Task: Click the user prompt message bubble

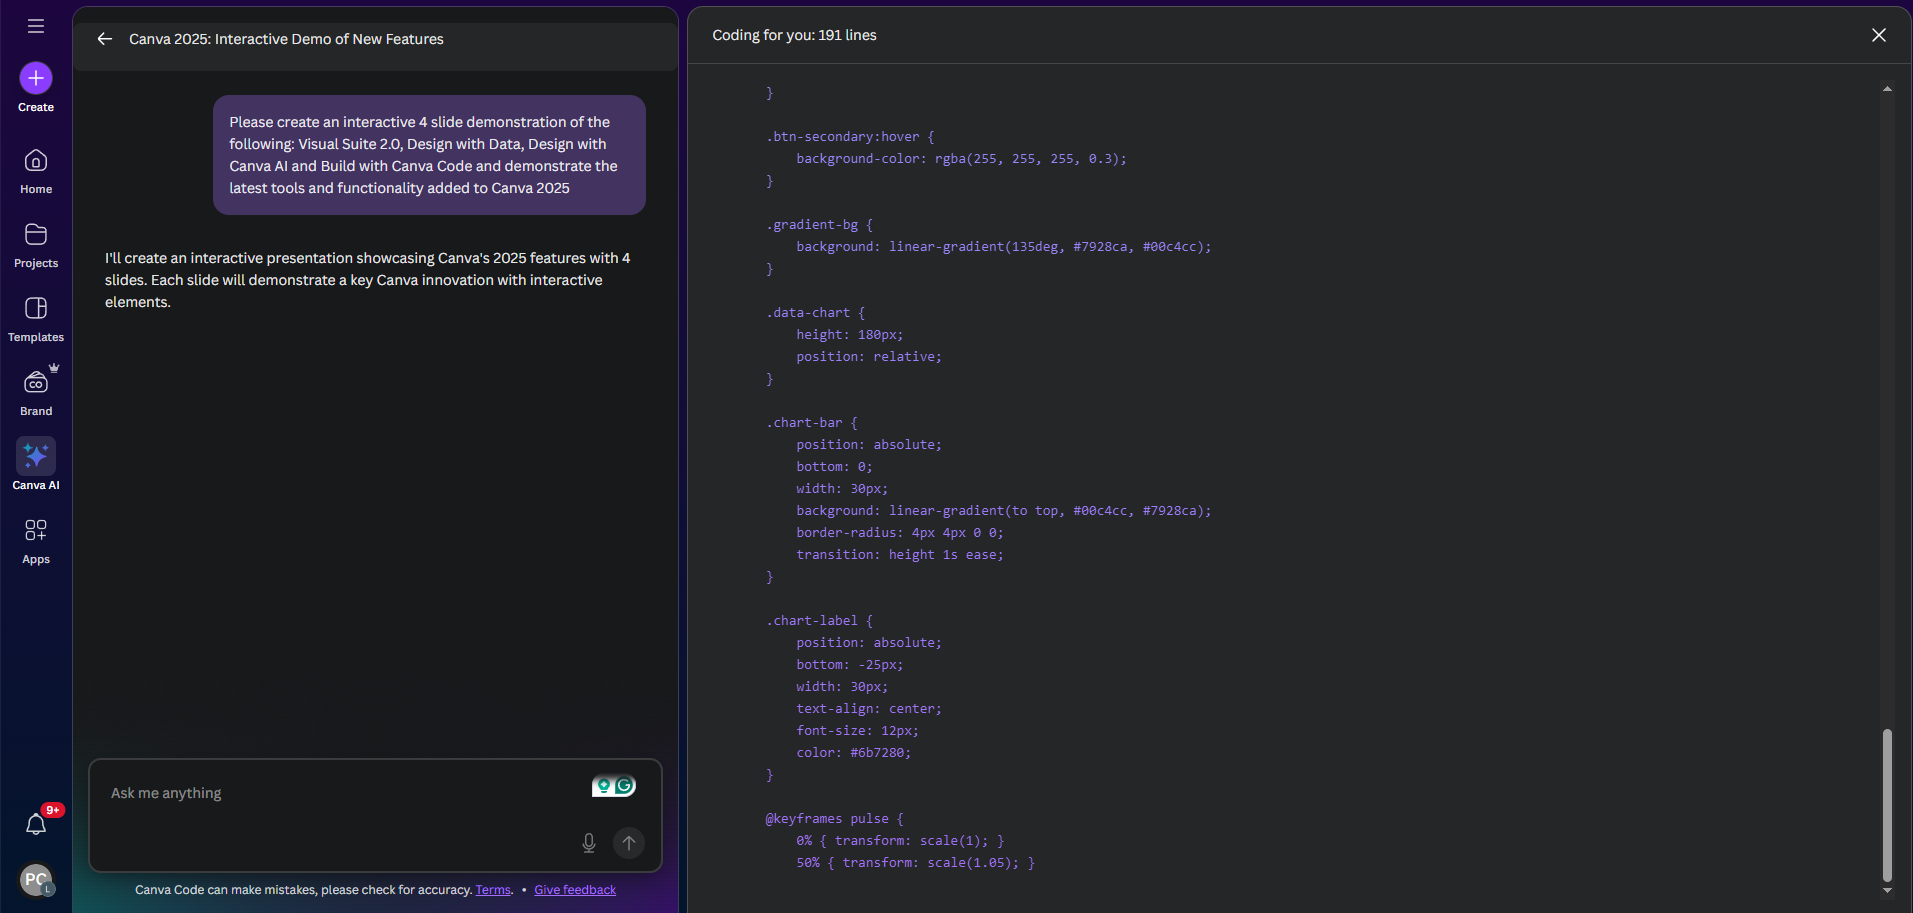Action: point(429,155)
